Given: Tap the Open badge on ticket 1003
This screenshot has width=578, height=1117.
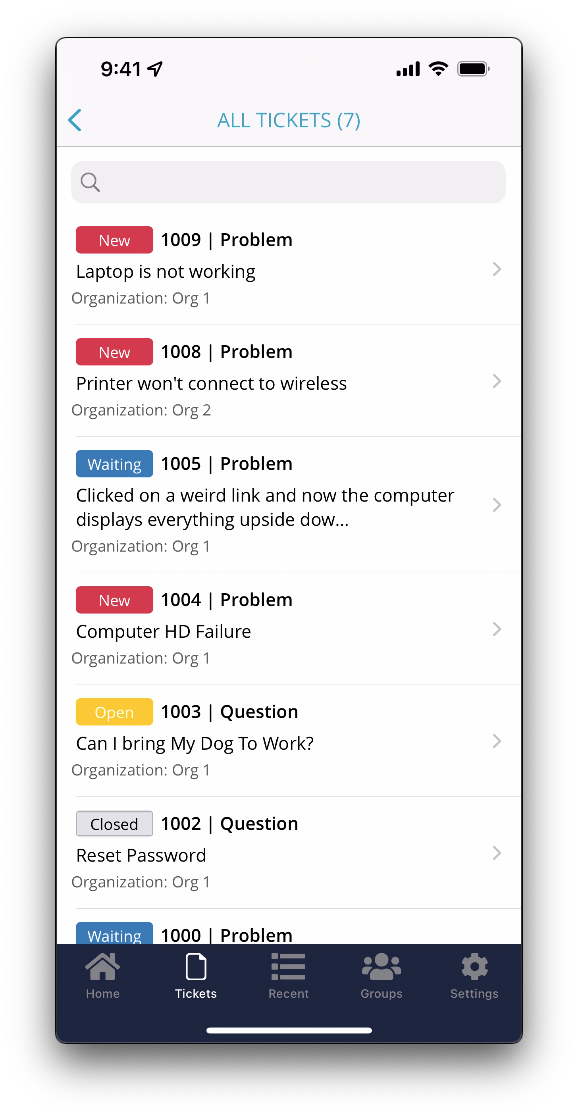Looking at the screenshot, I should 114,711.
